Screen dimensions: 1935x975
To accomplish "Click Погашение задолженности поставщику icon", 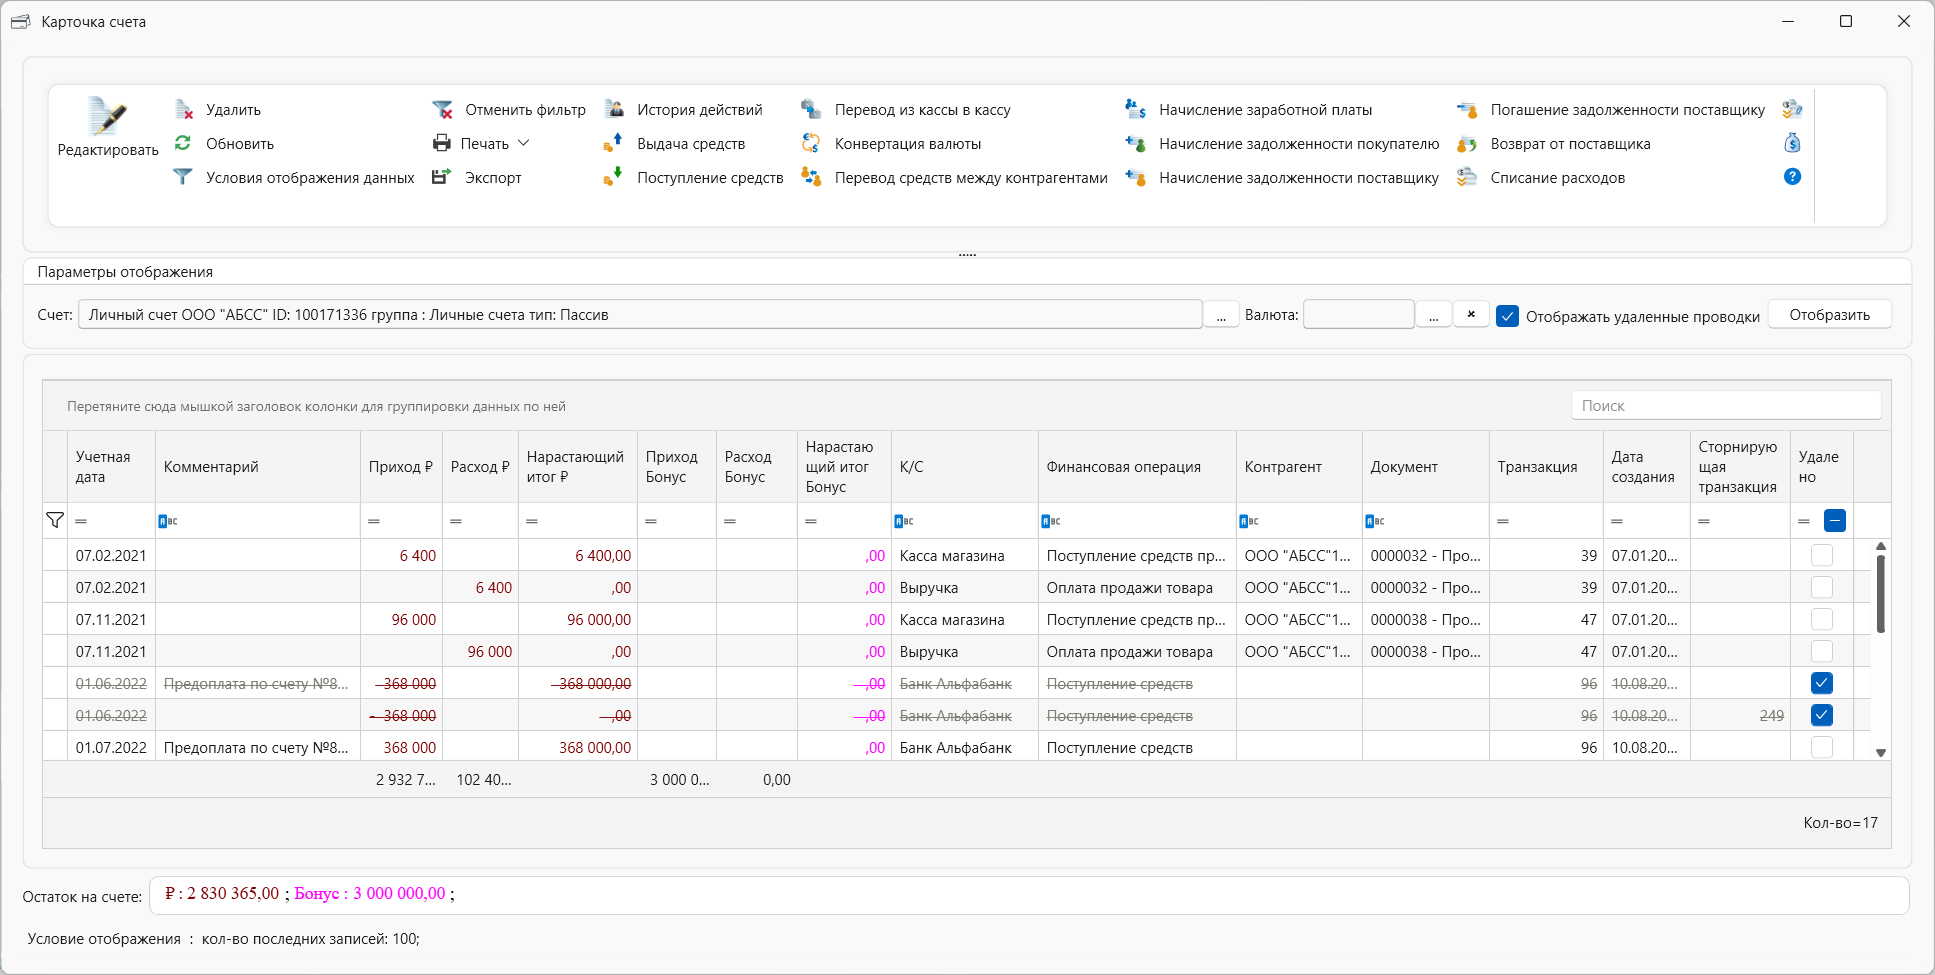I will coord(1467,109).
